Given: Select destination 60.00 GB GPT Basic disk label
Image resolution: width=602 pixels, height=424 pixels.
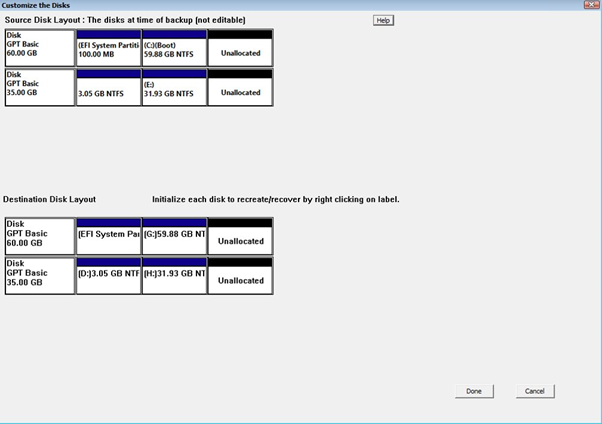Looking at the screenshot, I should pos(40,236).
